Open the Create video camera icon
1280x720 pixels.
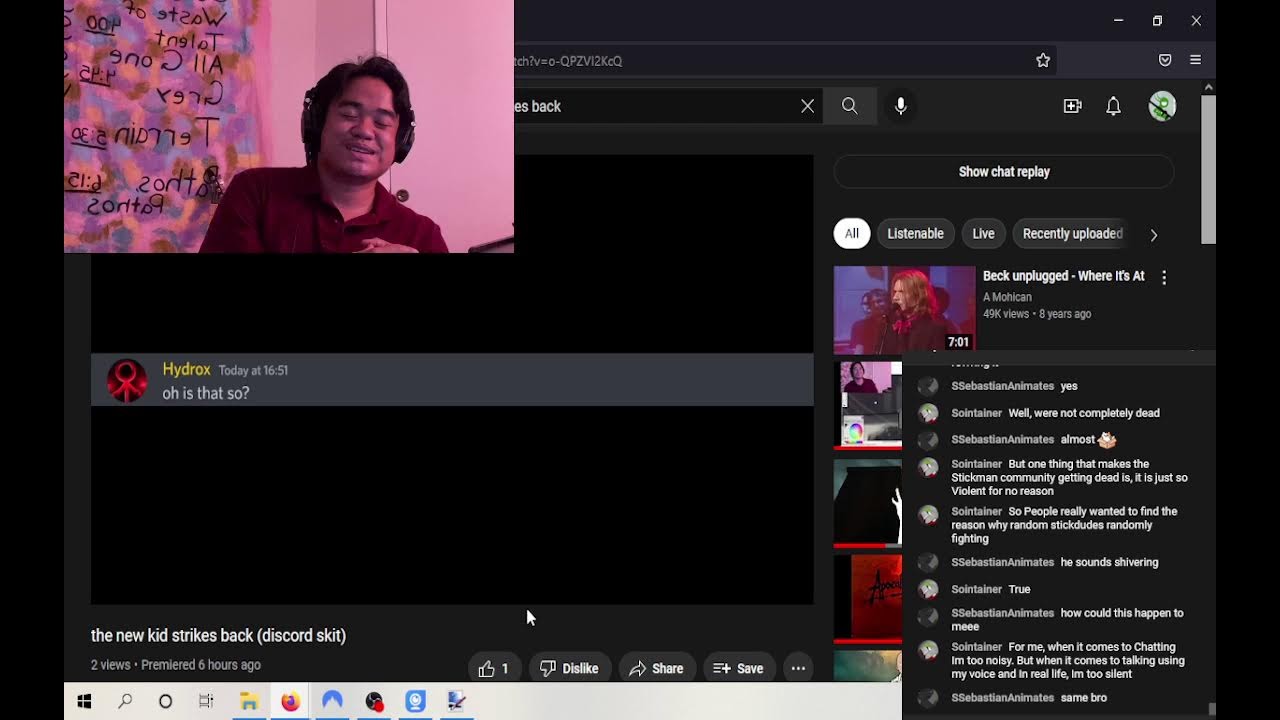coord(1072,106)
